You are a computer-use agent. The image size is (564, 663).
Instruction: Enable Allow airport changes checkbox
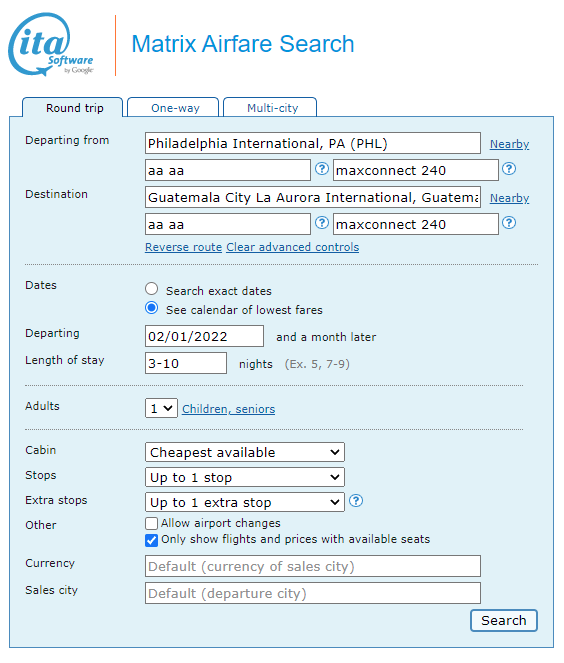pyautogui.click(x=151, y=523)
